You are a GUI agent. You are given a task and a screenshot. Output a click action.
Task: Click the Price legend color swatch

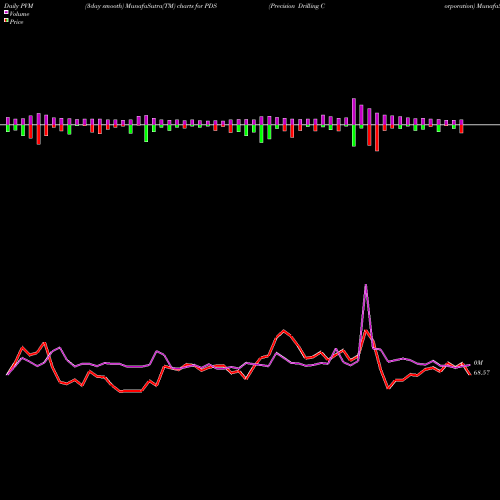point(6,21)
